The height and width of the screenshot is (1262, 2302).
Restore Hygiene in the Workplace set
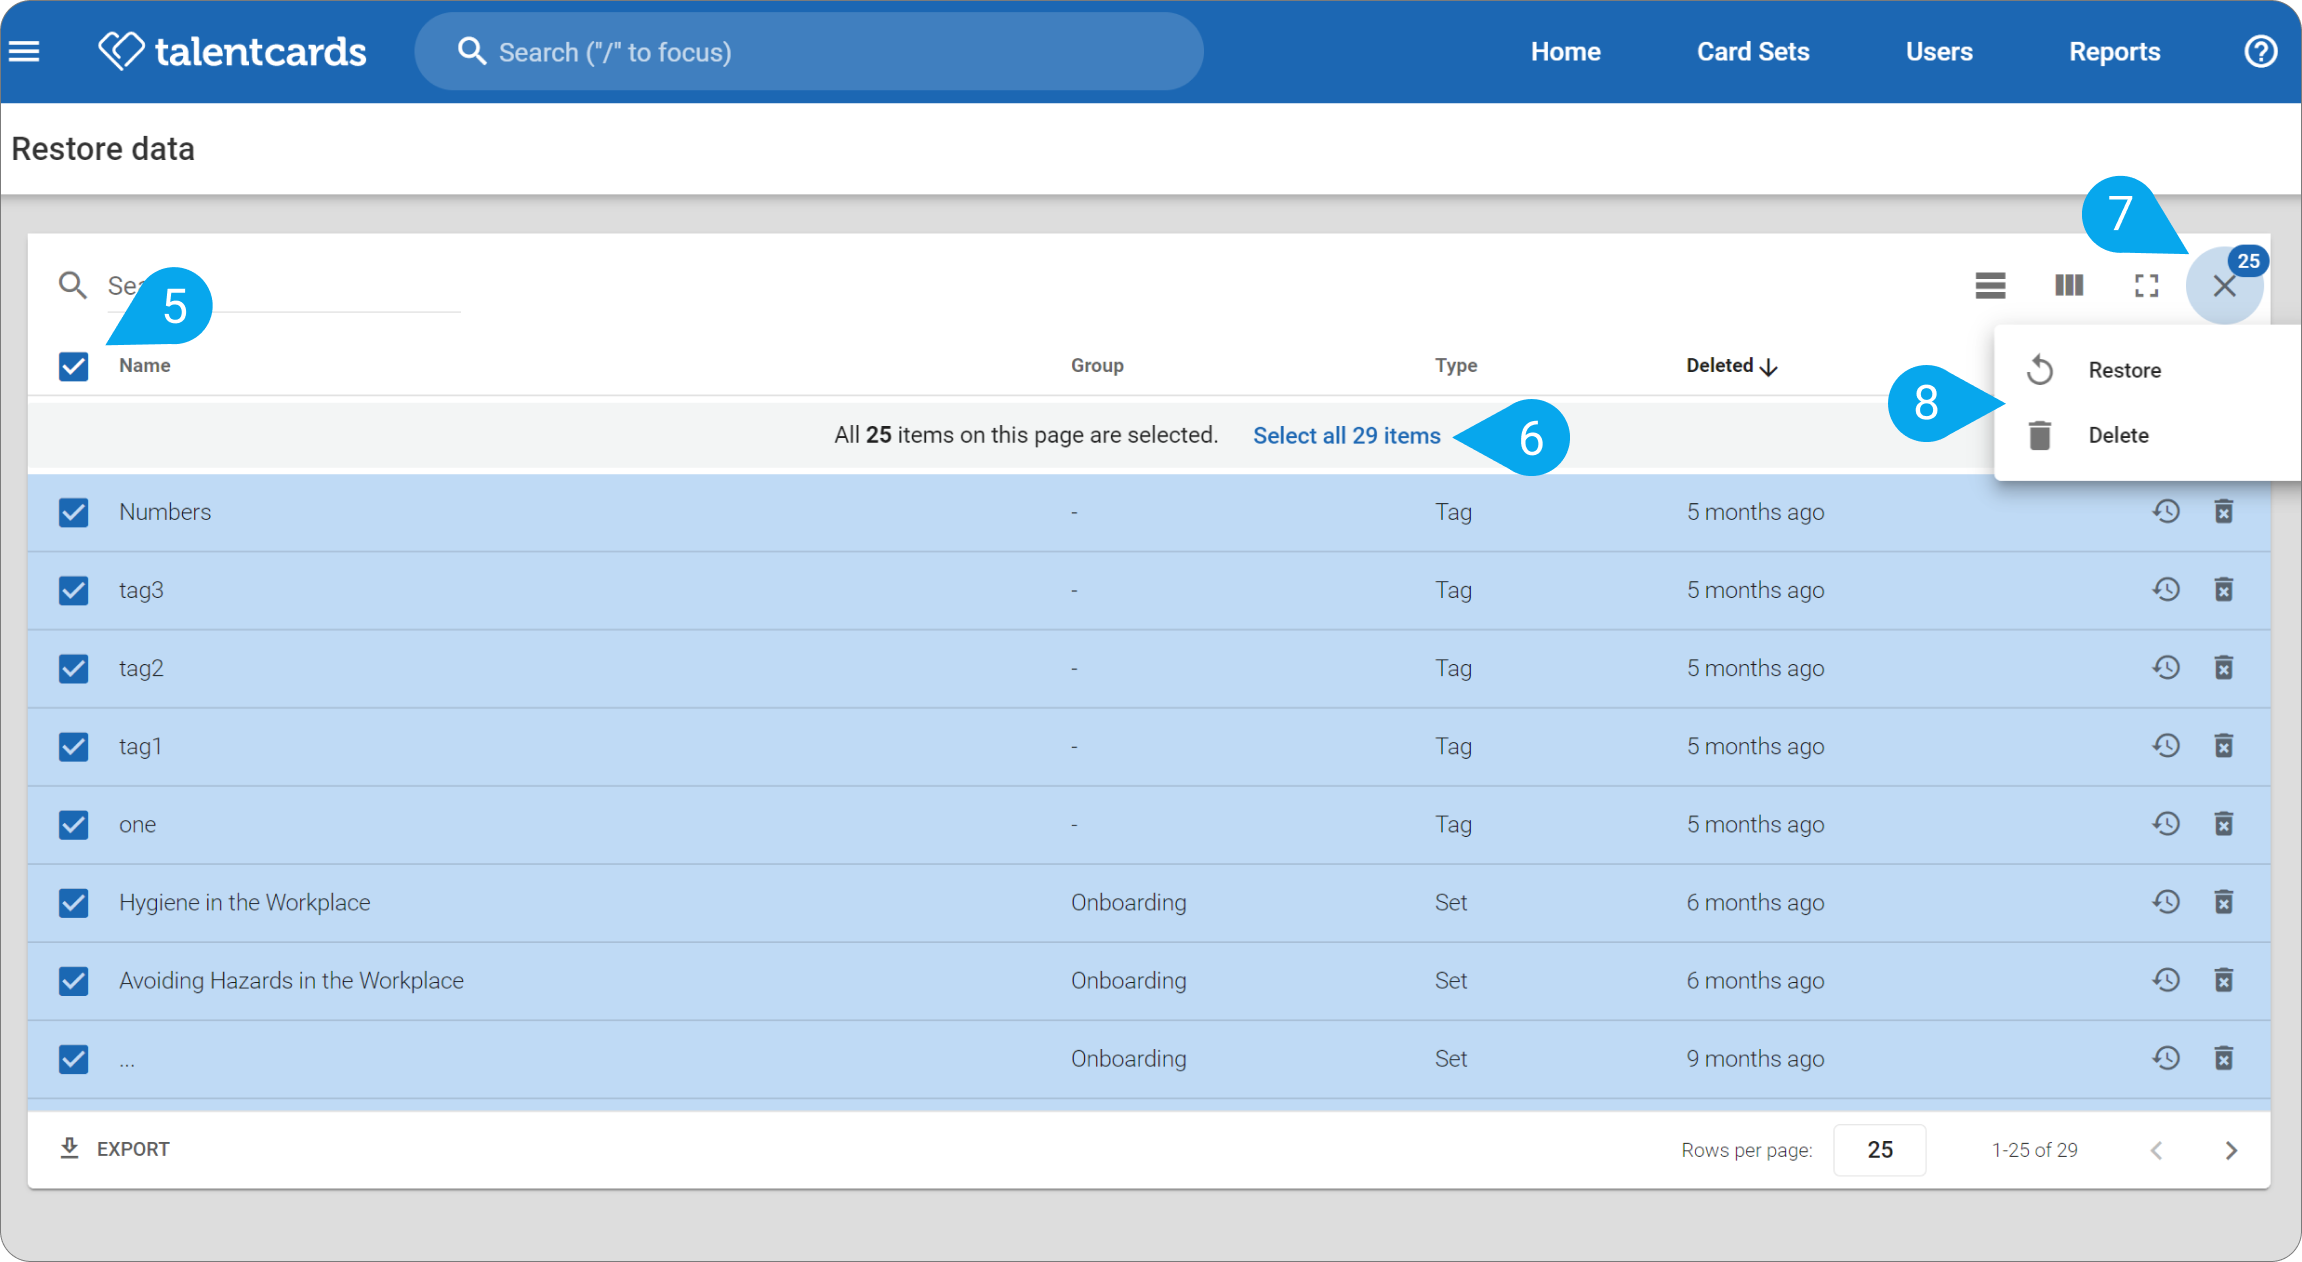[2166, 902]
